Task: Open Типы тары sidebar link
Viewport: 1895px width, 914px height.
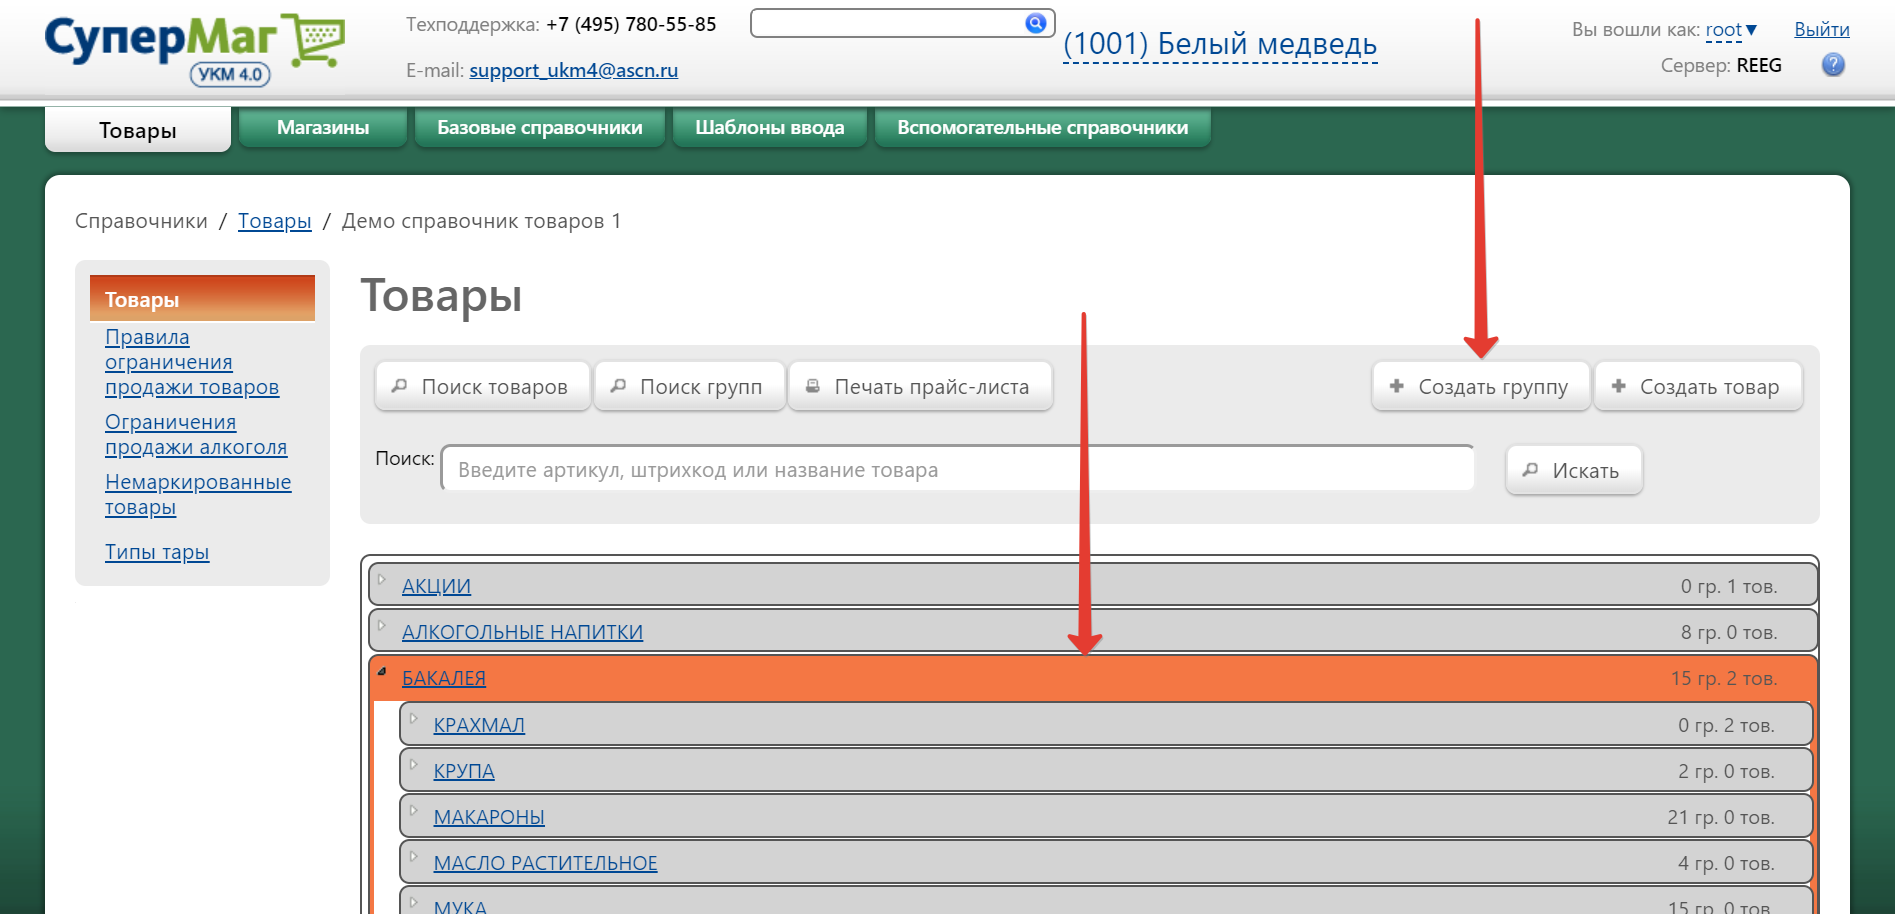Action: click(x=157, y=552)
